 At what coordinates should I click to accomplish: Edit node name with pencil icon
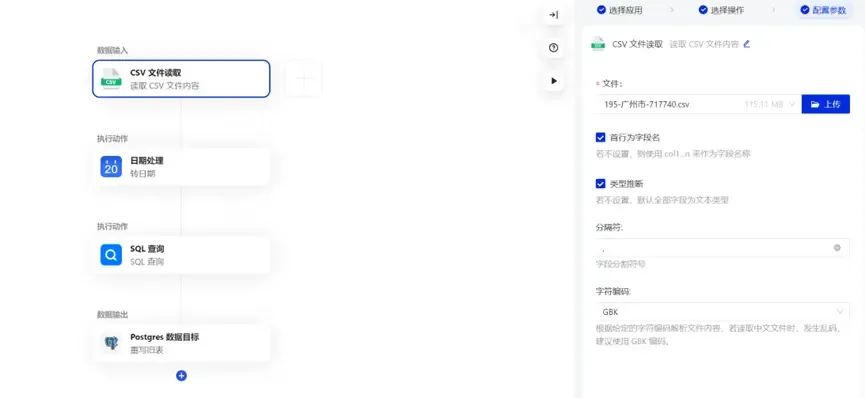tap(747, 44)
